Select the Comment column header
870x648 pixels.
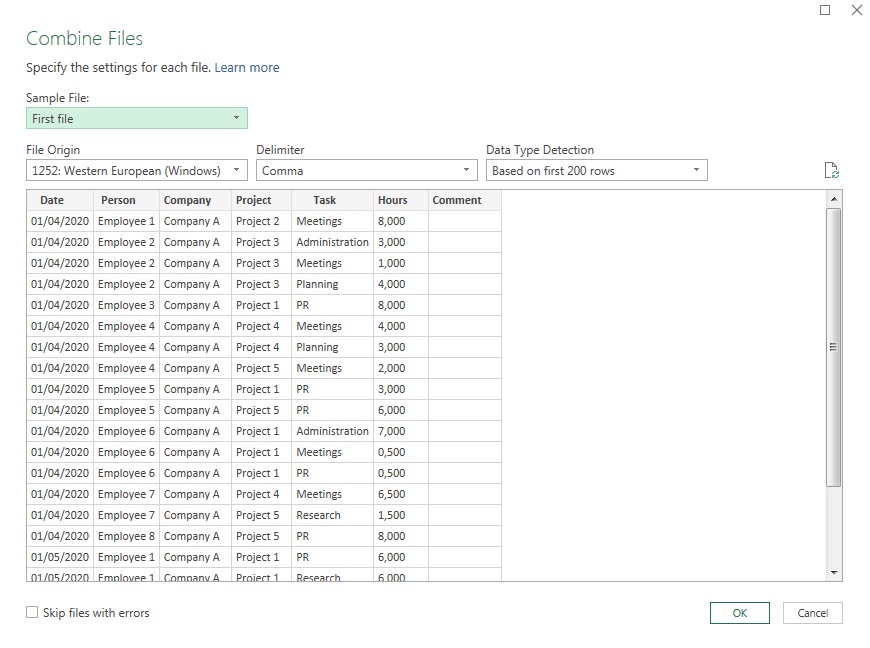tap(459, 200)
